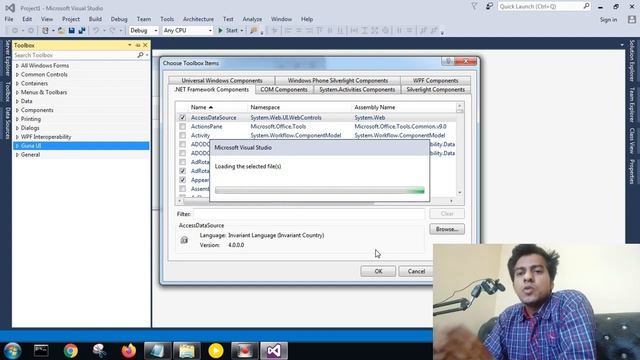Click the Open File toolbar icon
The image size is (640, 360).
tap(61, 31)
